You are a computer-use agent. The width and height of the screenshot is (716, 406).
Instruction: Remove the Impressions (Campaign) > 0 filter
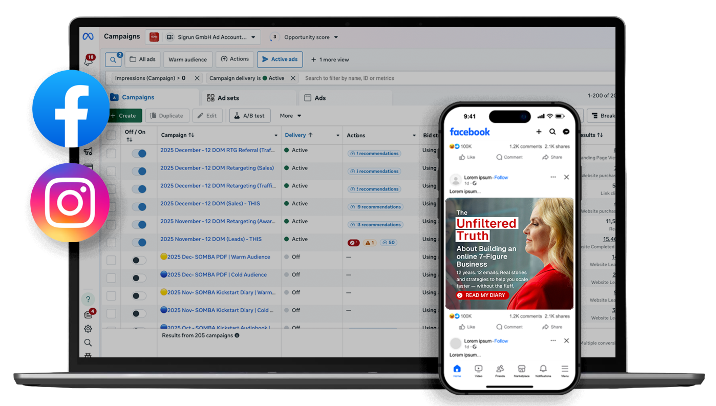[197, 78]
